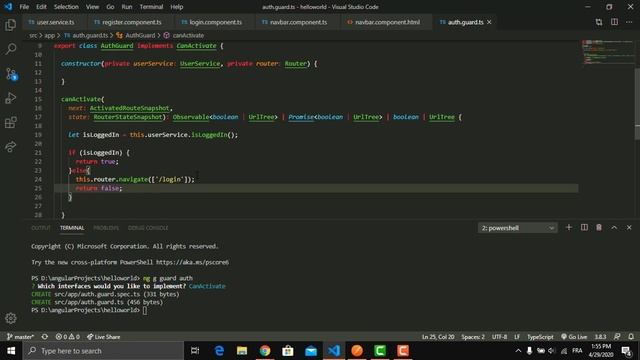Open the View menu
The height and width of the screenshot is (360, 640).
click(x=92, y=7)
